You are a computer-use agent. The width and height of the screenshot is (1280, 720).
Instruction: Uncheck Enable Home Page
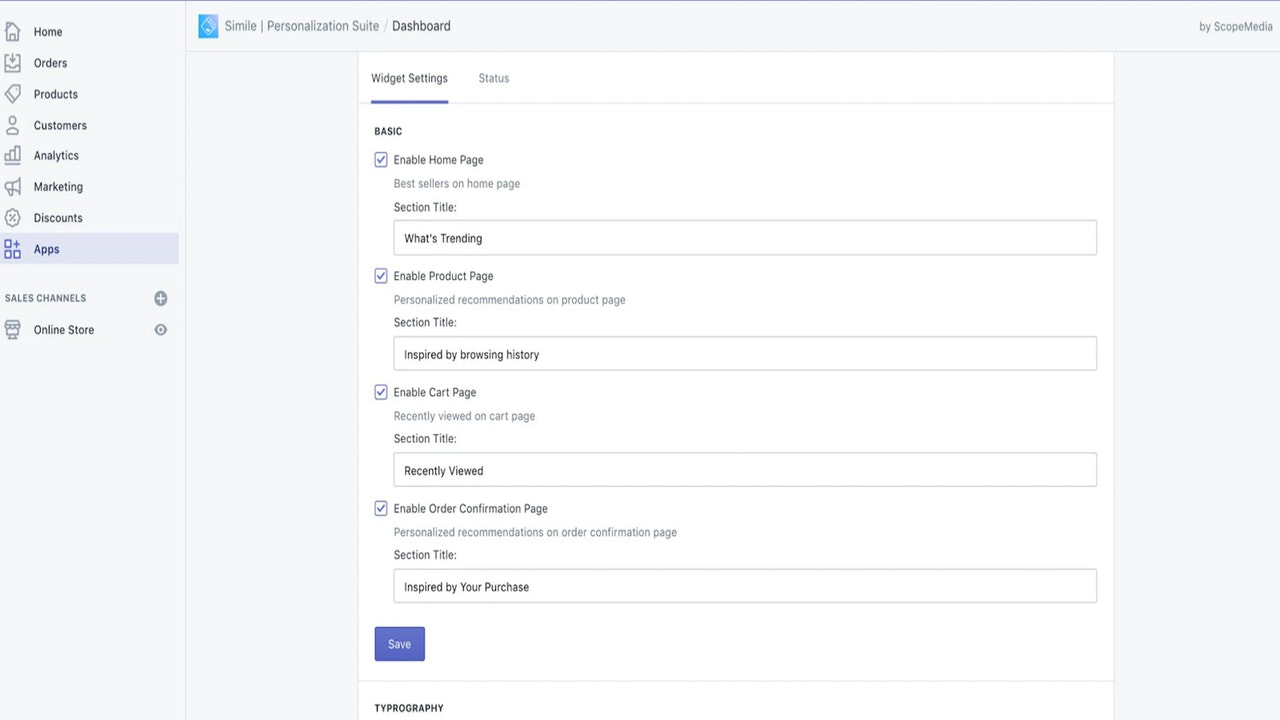click(381, 159)
